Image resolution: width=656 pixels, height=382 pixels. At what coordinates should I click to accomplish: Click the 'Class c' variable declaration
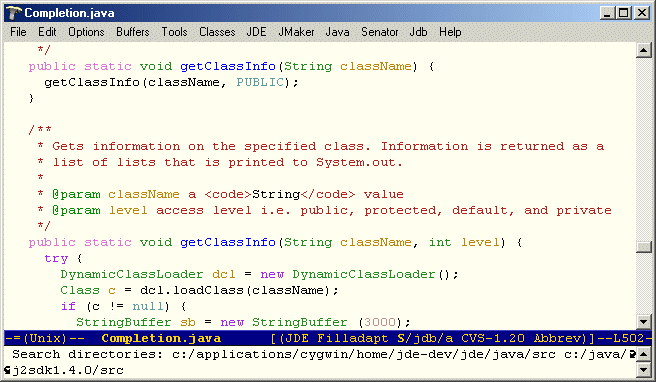[88, 290]
